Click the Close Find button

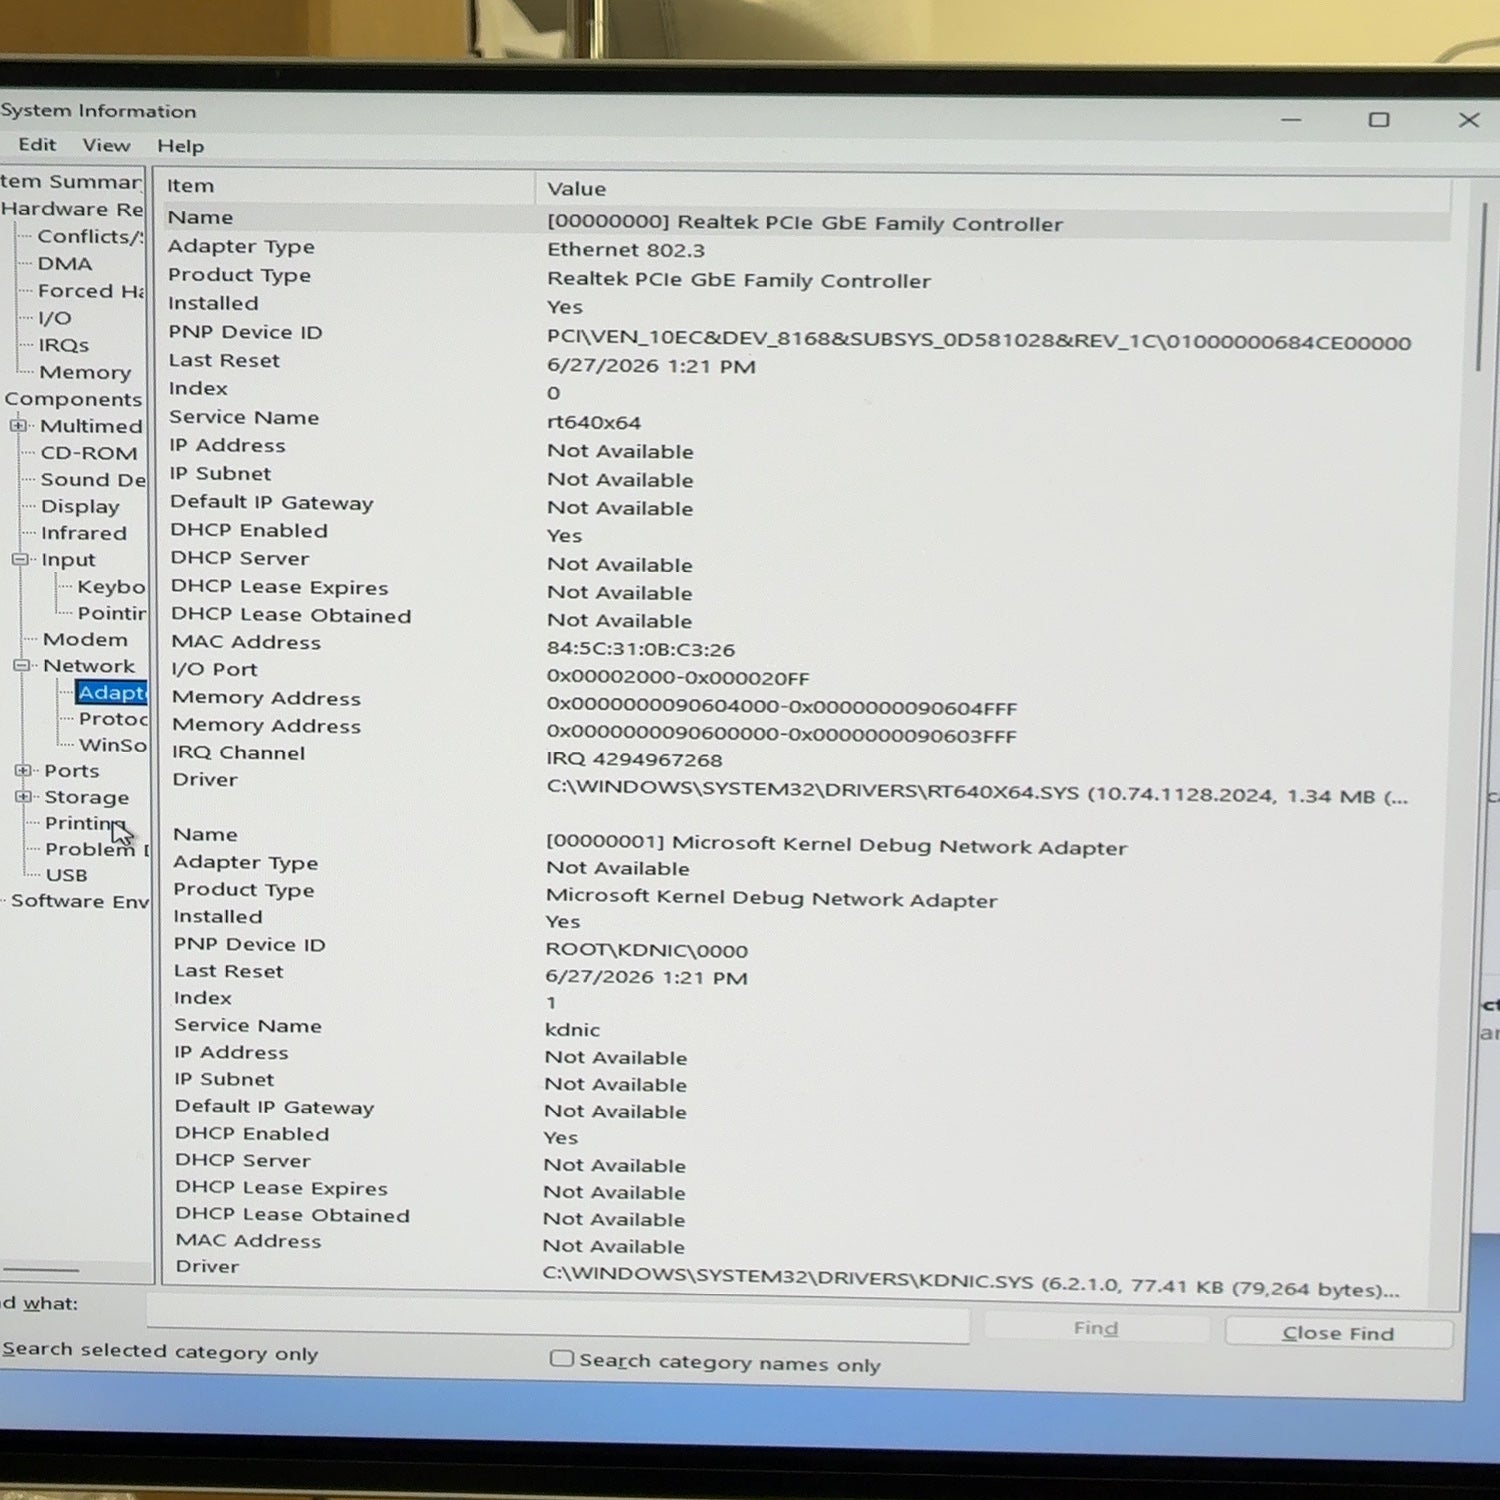coord(1338,1333)
